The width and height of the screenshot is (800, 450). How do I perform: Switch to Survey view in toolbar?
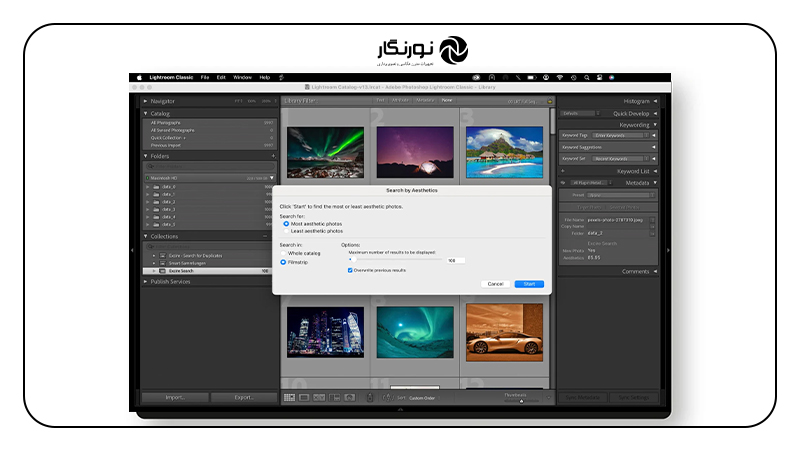point(335,397)
